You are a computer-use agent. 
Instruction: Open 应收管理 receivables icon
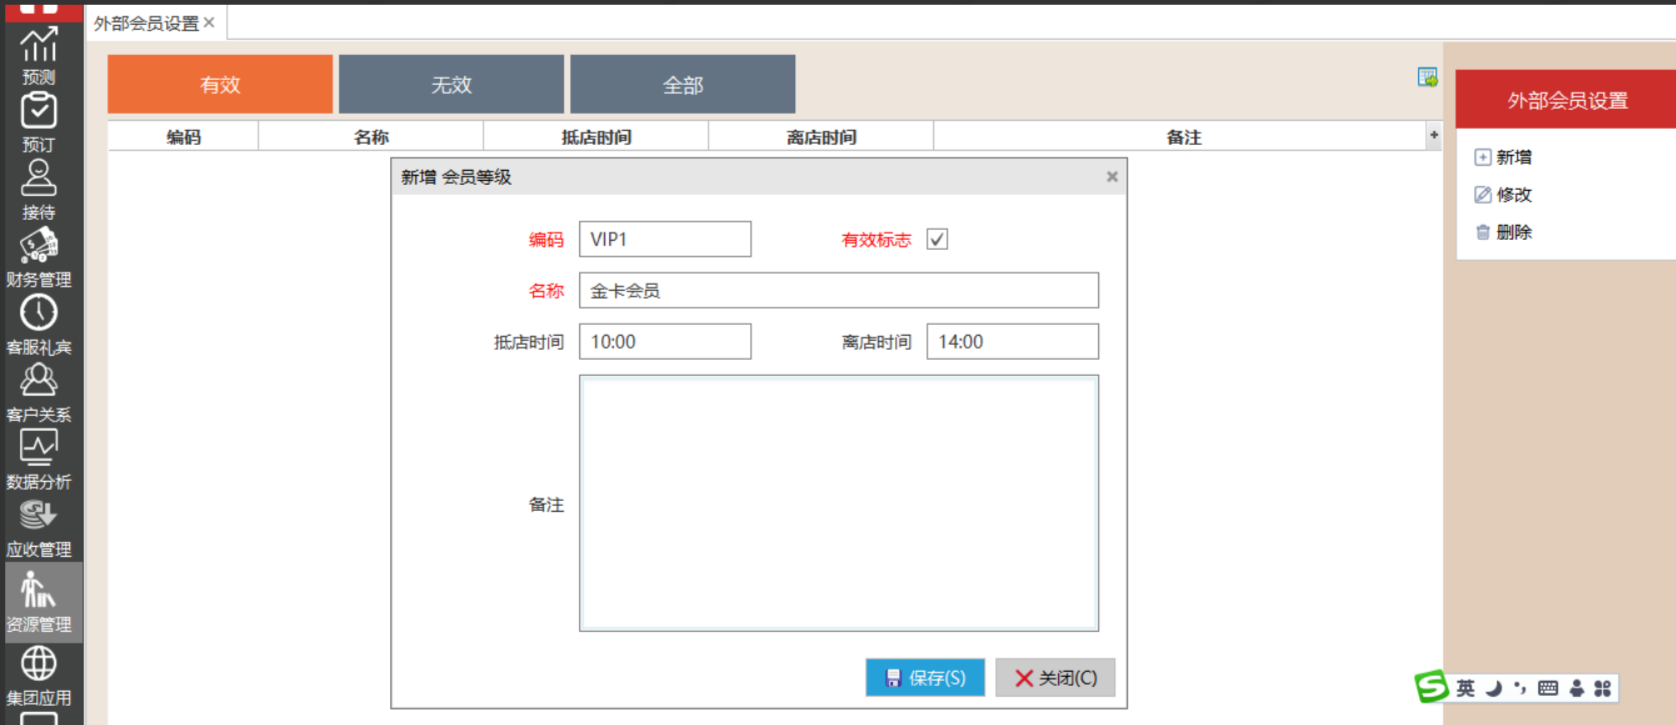39,526
